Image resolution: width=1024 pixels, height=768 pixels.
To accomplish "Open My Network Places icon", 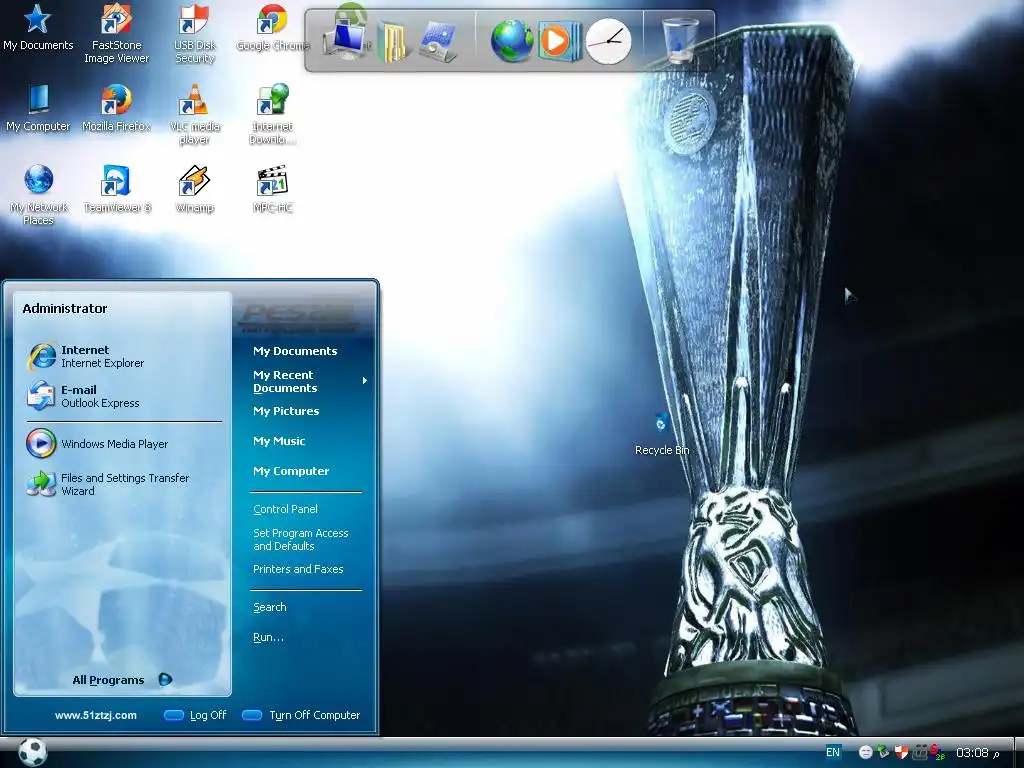I will point(39,195).
